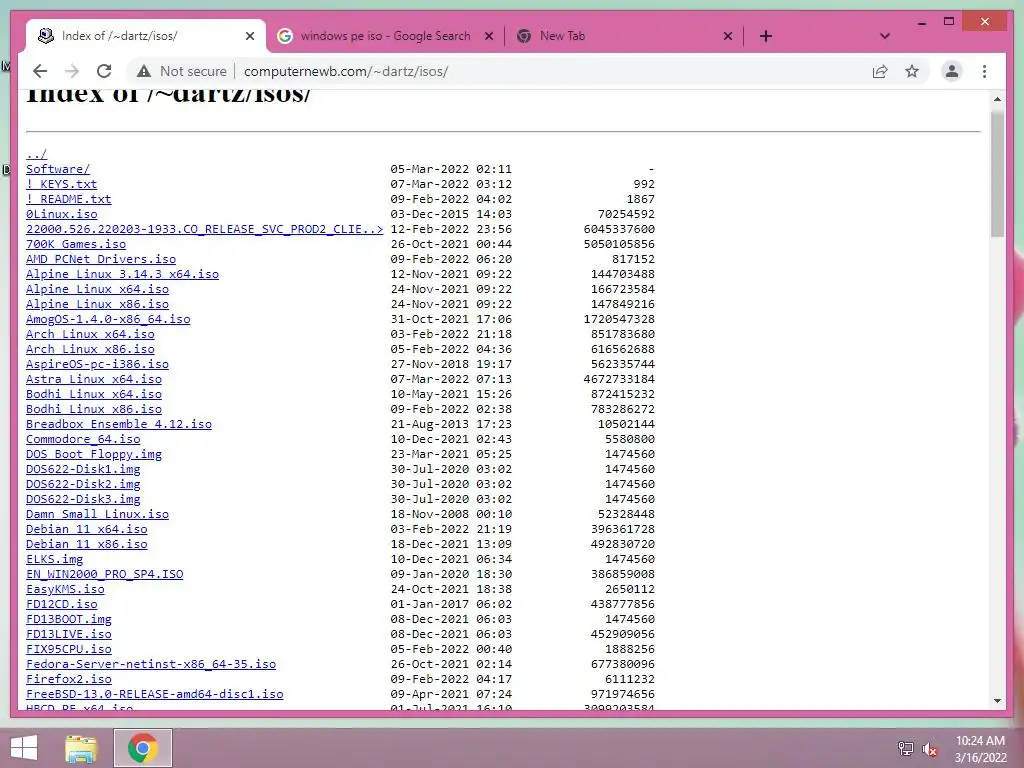Download AMD_PCNet_Drivers.iso

tap(101, 259)
